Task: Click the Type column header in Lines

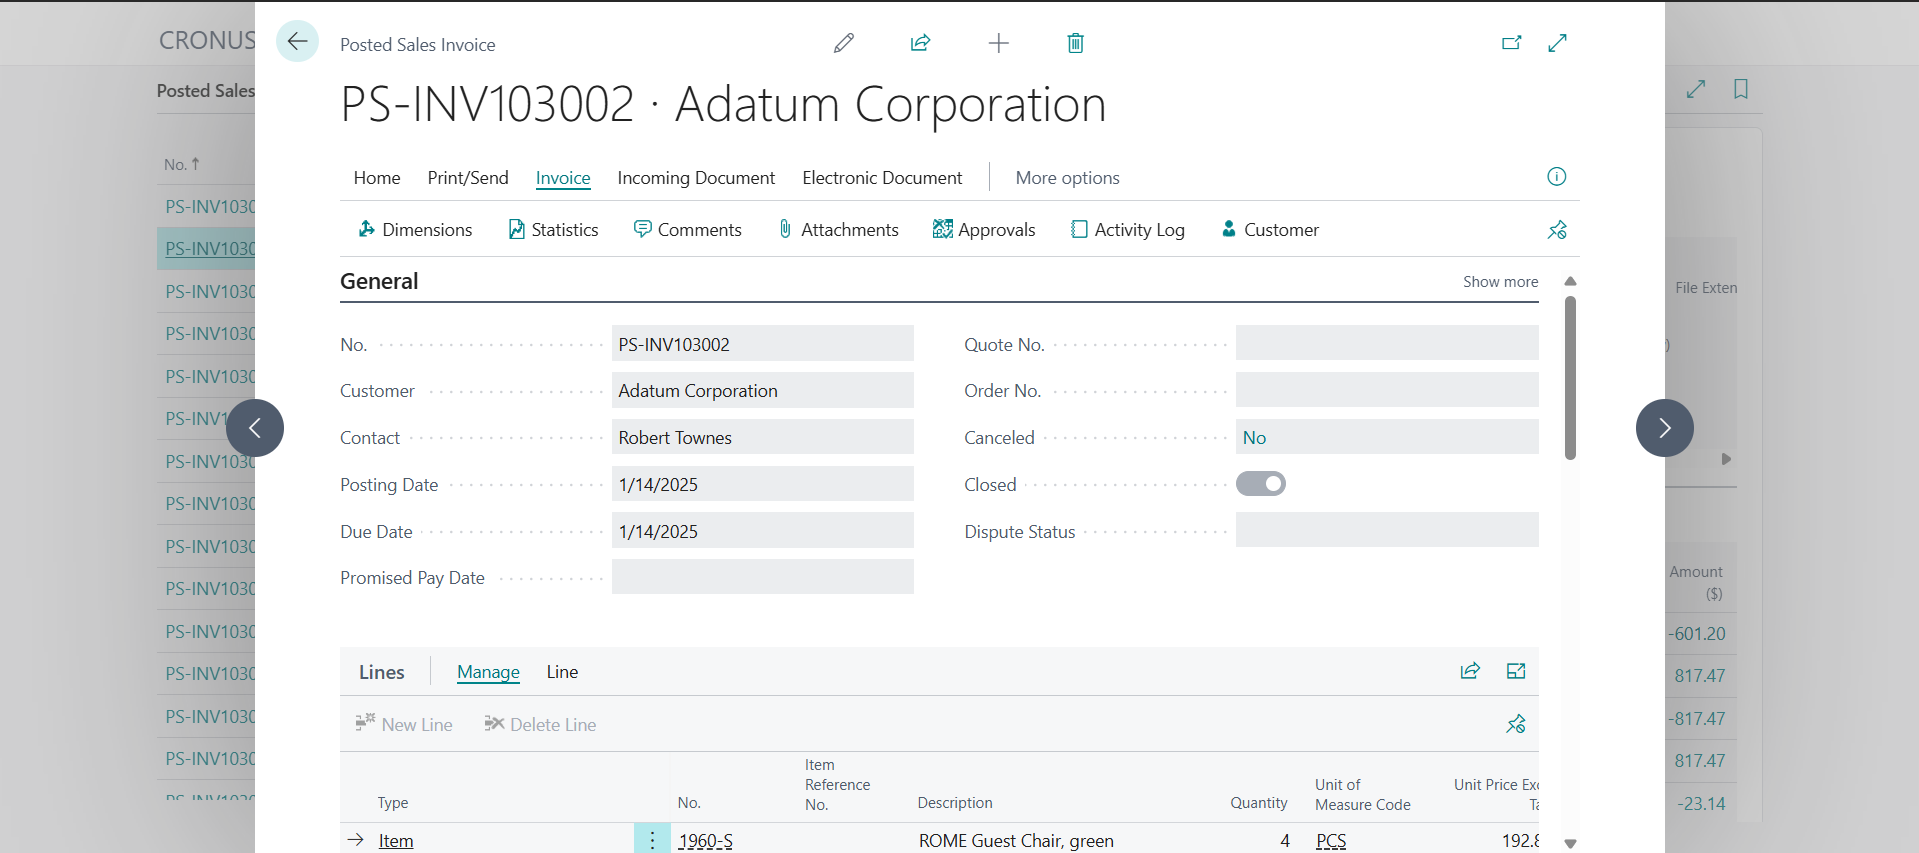Action: click(x=393, y=803)
